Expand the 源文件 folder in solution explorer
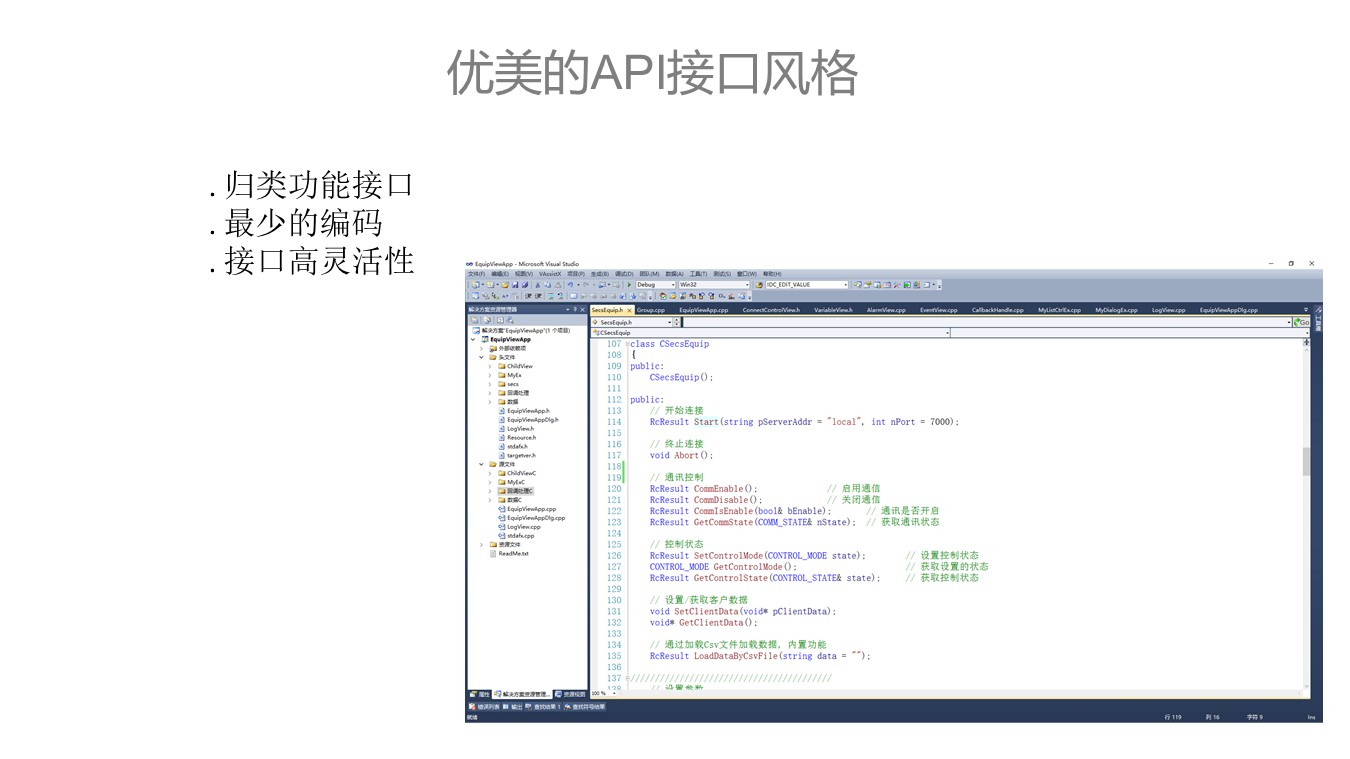Screen dimensions: 1350x759 [482, 464]
